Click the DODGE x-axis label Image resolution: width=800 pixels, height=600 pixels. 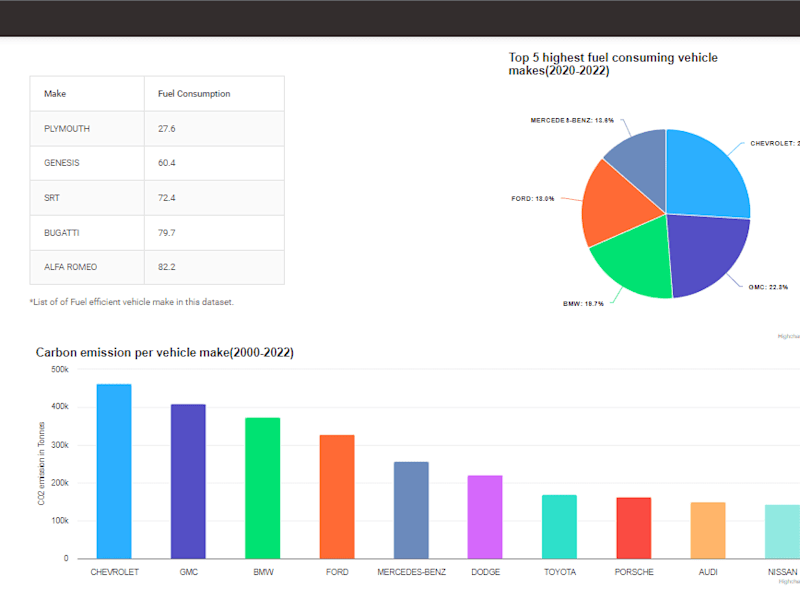click(485, 572)
